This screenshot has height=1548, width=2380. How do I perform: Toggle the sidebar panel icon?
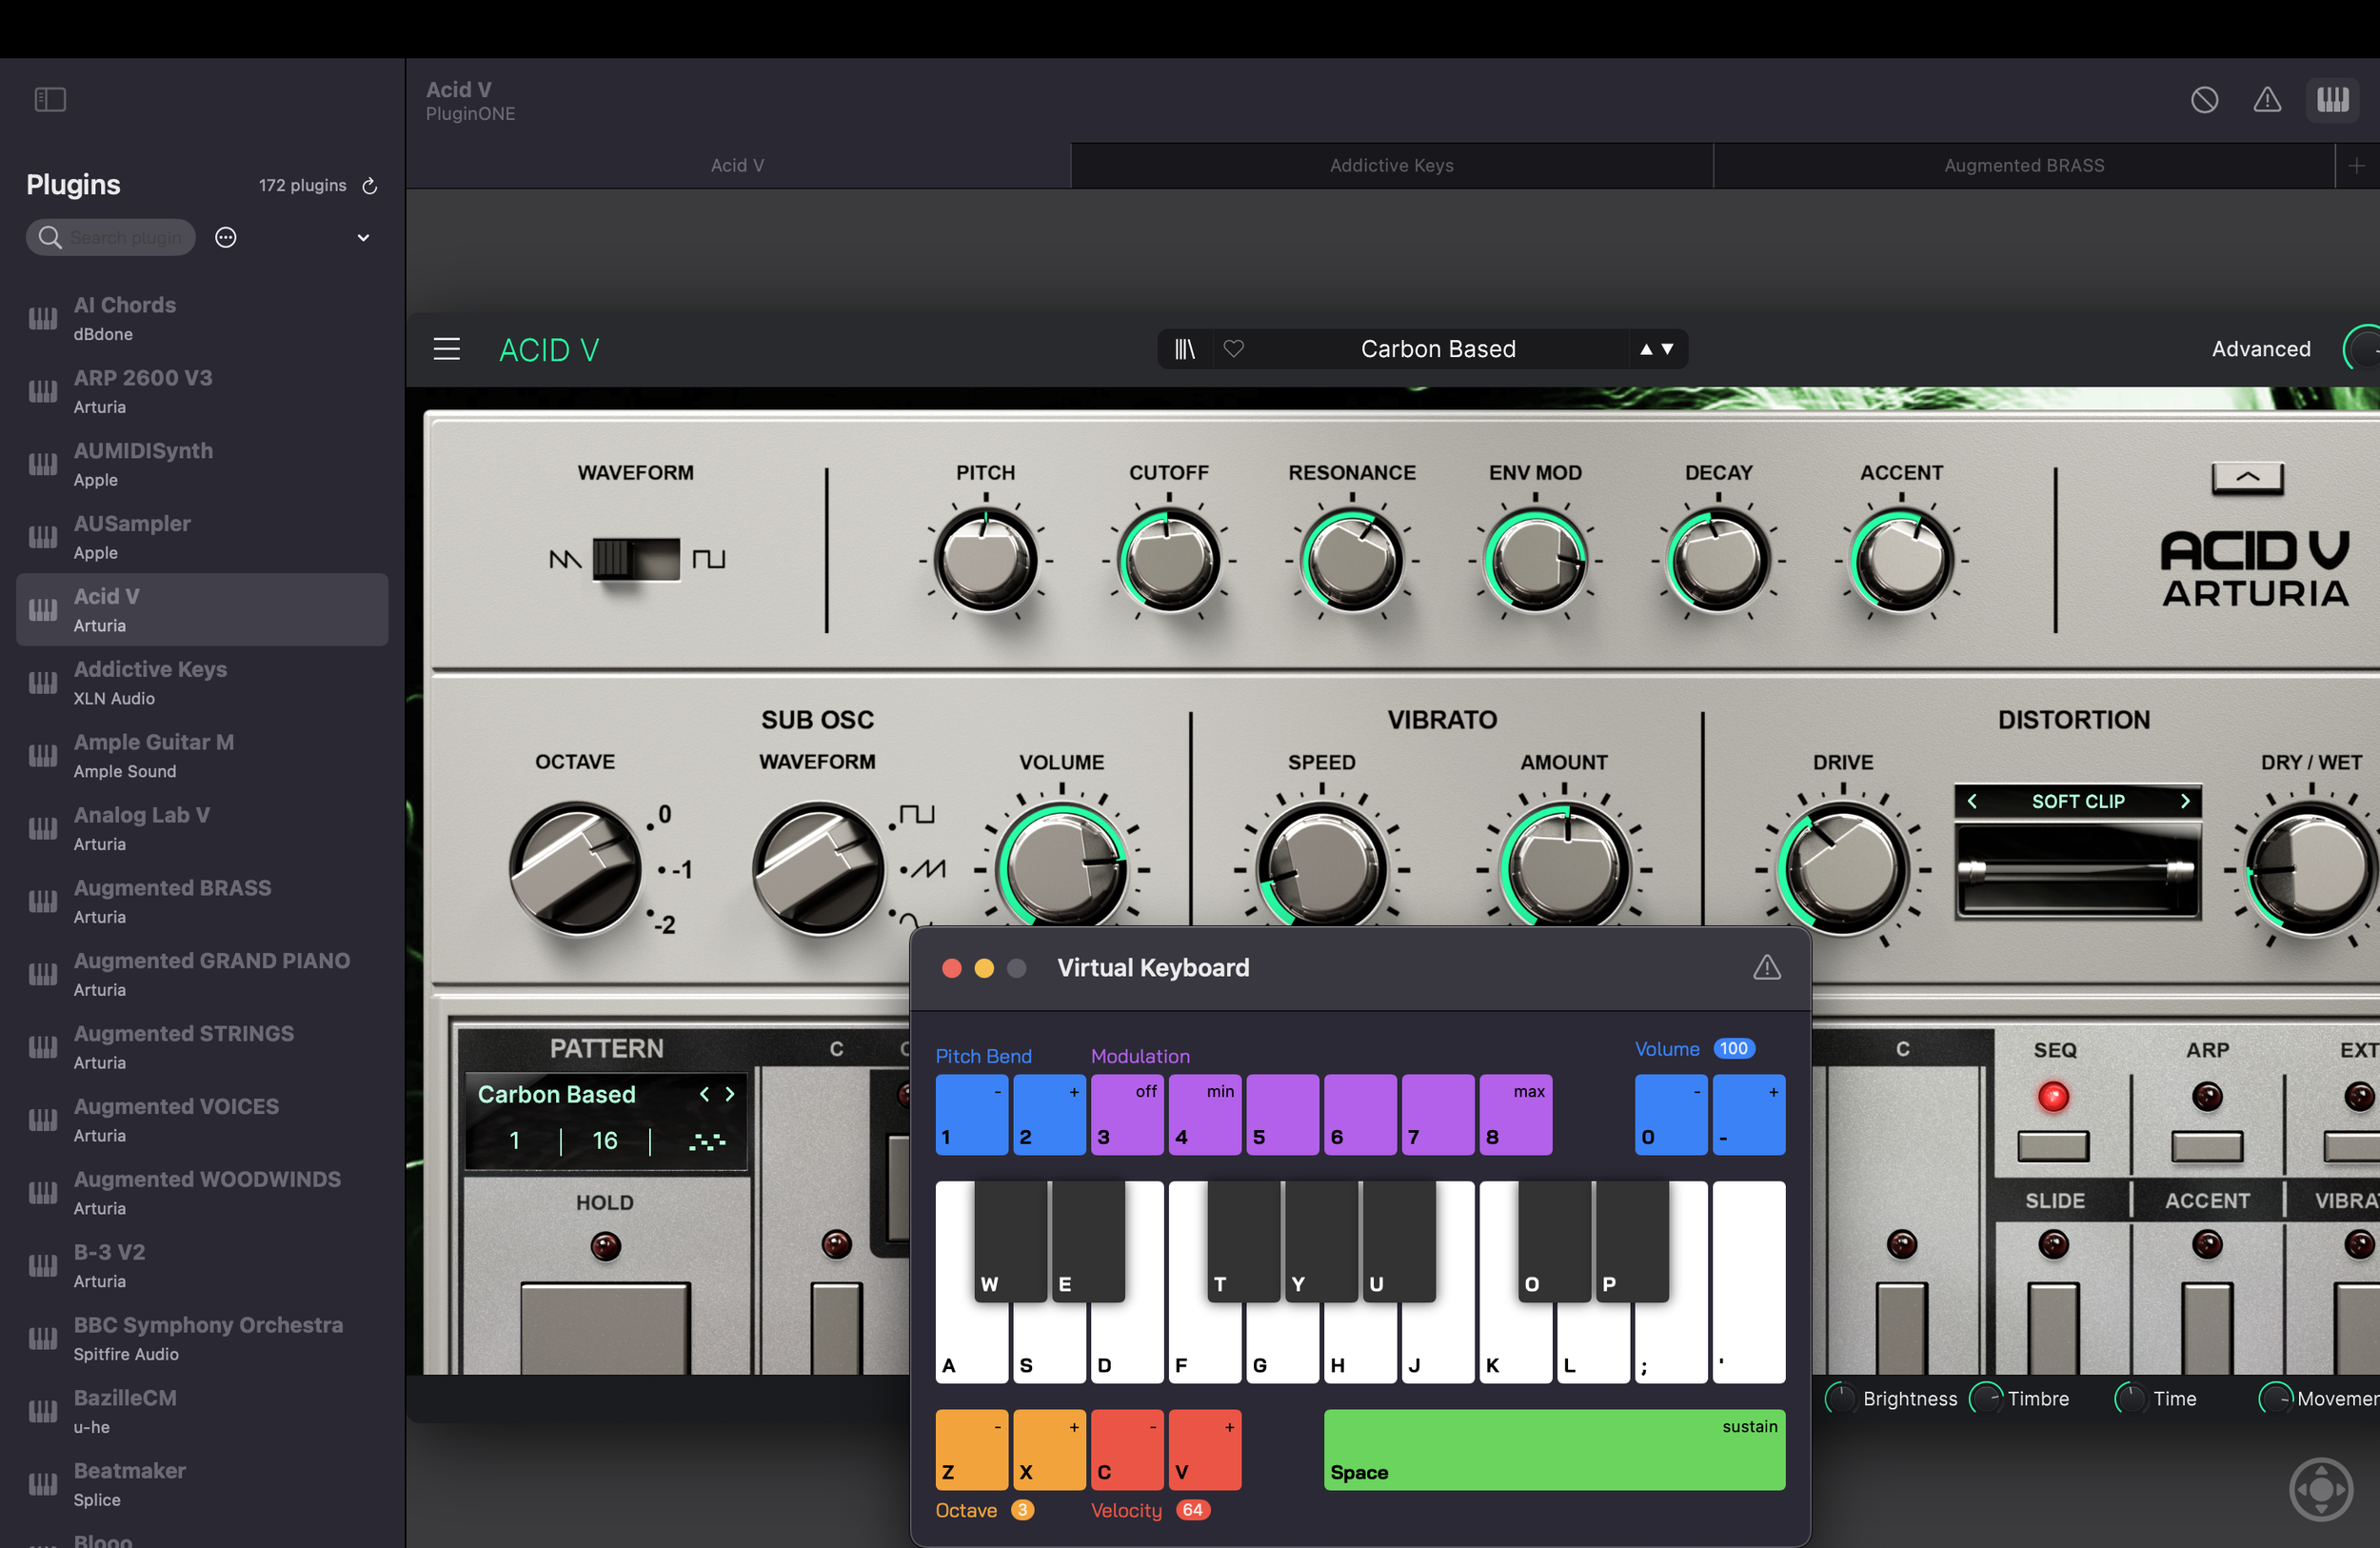point(50,99)
